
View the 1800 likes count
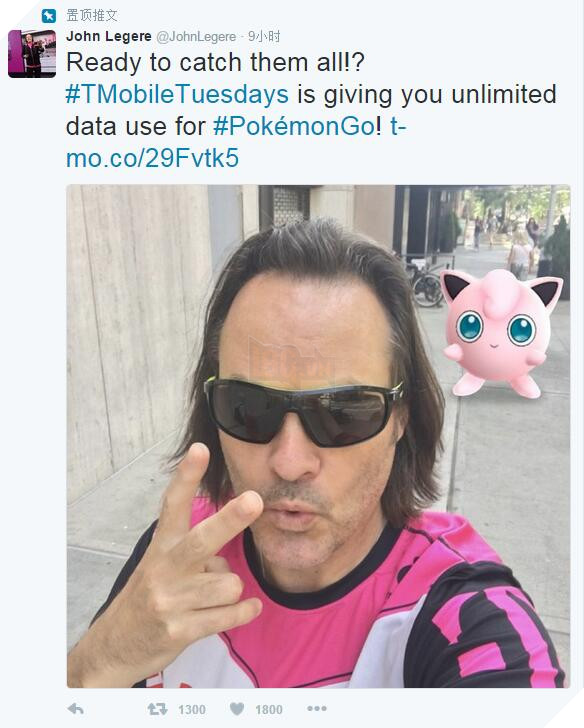269,709
